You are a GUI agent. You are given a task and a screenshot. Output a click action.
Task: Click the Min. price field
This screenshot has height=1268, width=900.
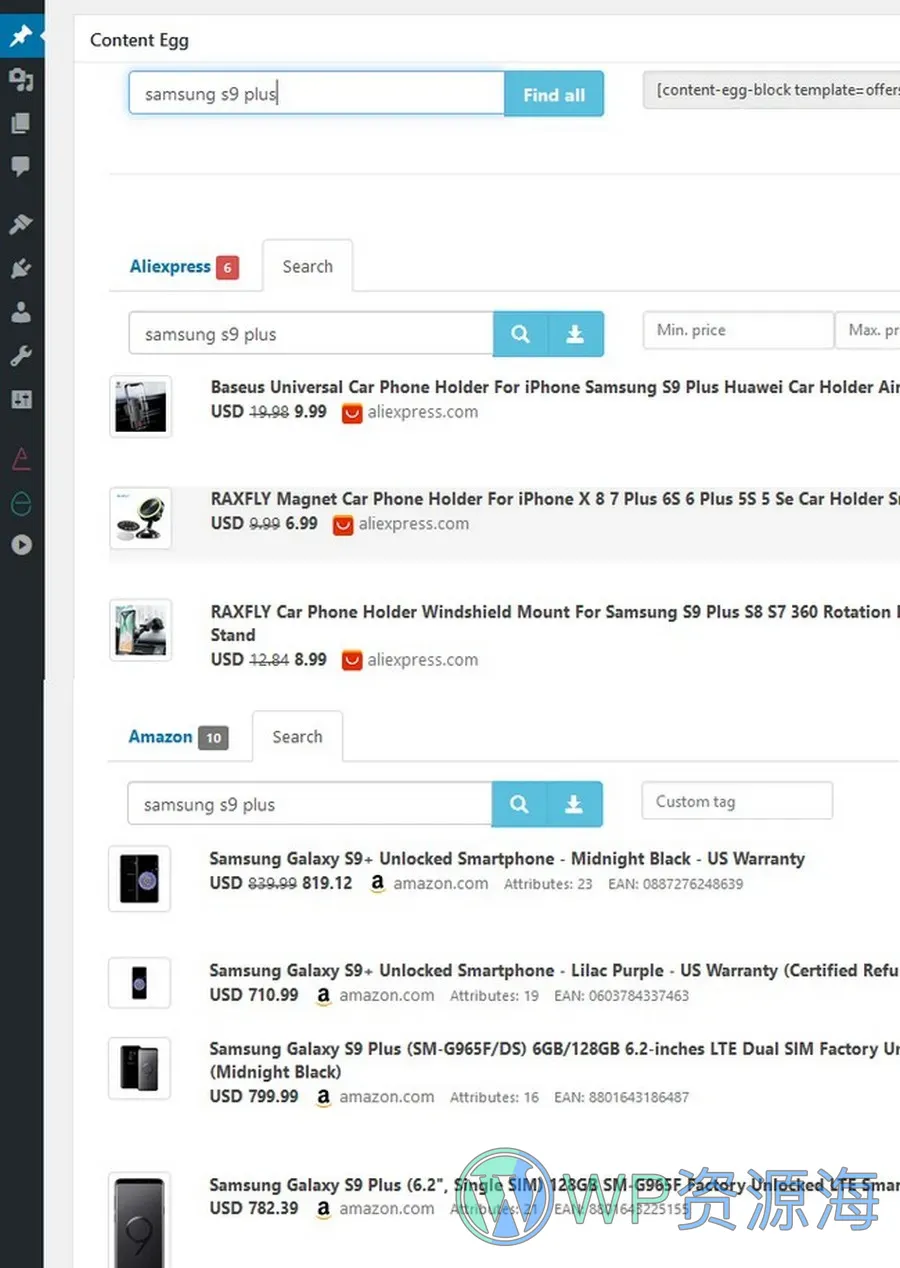(x=738, y=330)
